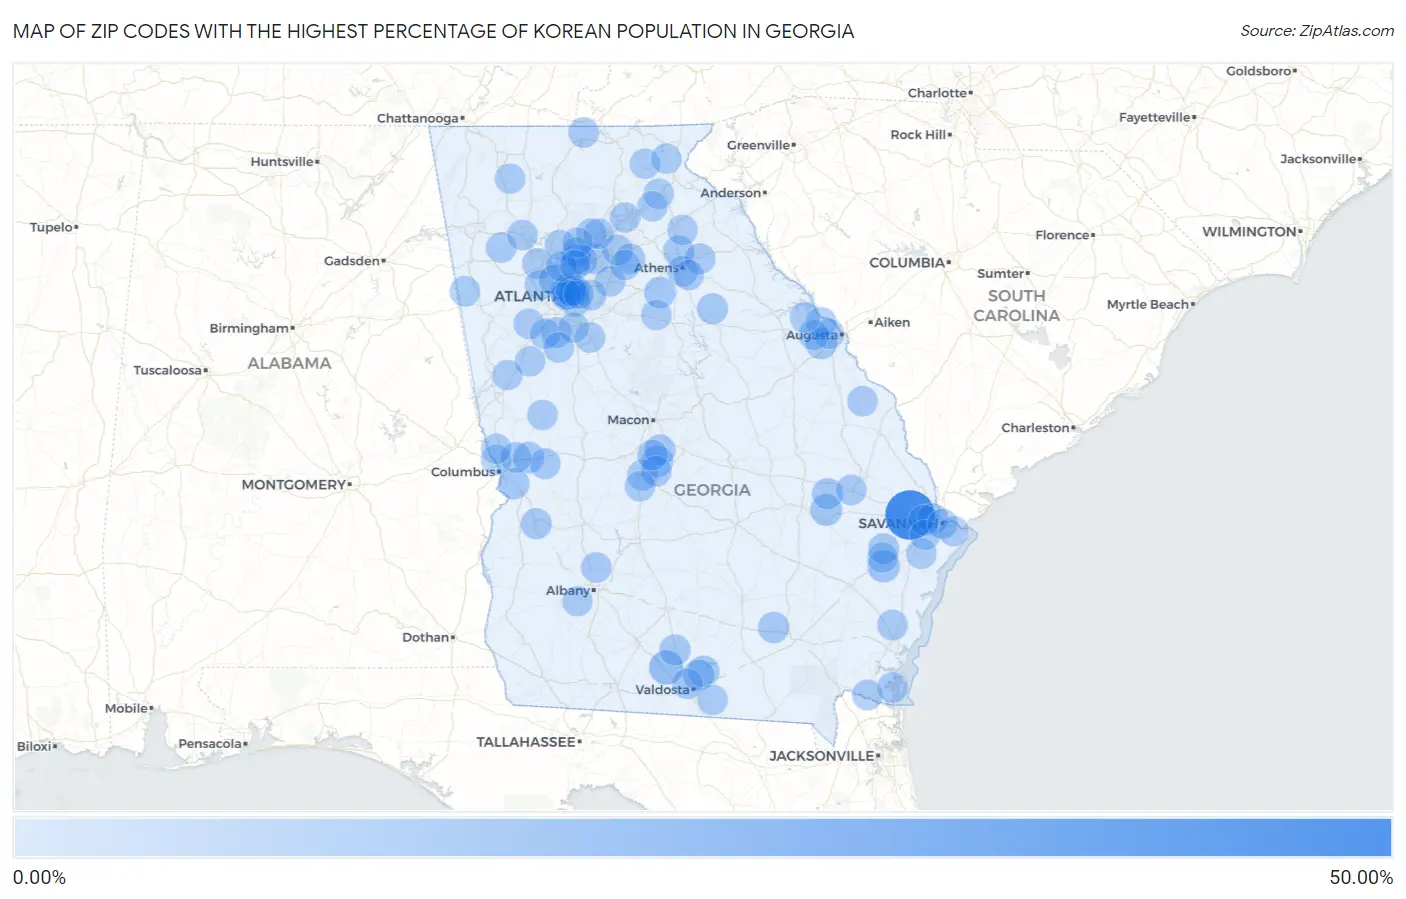Open the ZipAtlas.com source link
The image size is (1406, 899).
1317,31
